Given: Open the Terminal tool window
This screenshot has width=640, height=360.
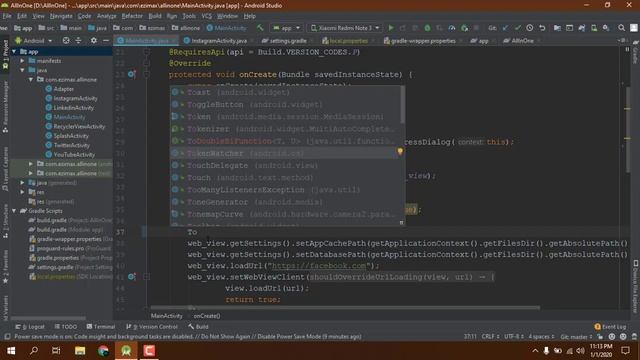Looking at the screenshot, I should 101,327.
